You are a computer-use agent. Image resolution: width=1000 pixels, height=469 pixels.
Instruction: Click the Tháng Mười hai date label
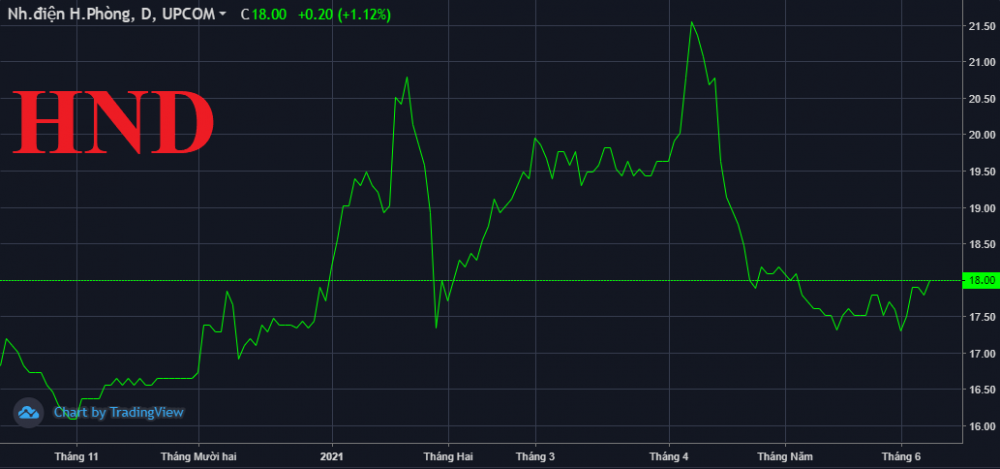[x=199, y=457]
